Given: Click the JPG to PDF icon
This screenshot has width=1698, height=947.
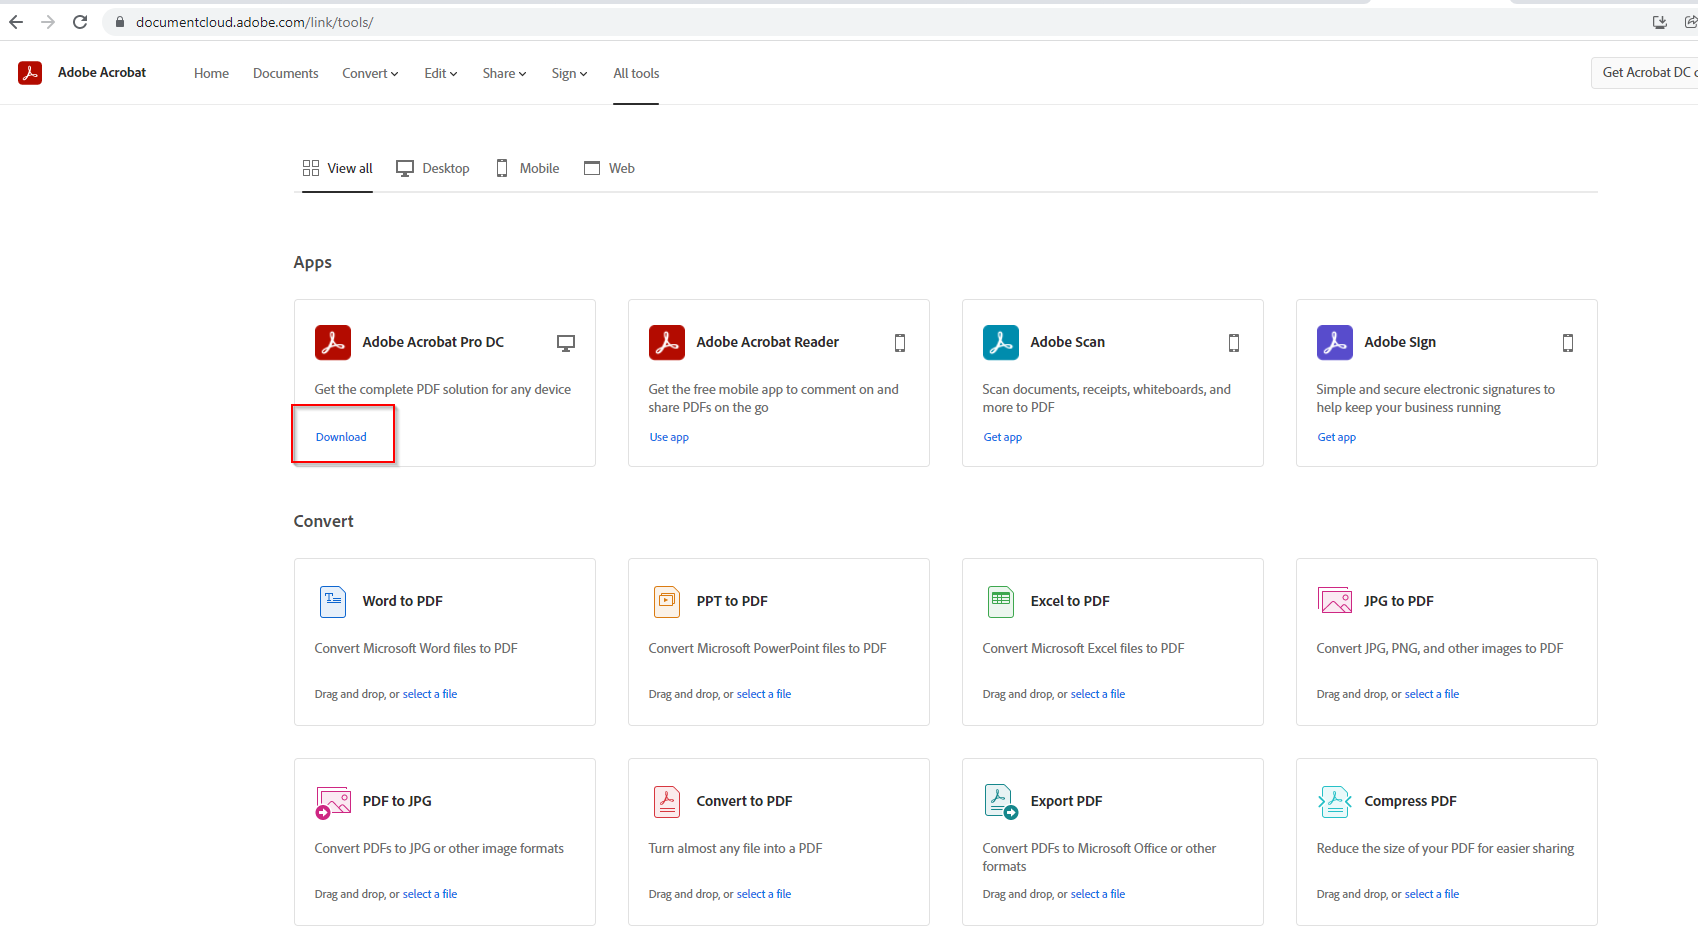Looking at the screenshot, I should [1335, 601].
